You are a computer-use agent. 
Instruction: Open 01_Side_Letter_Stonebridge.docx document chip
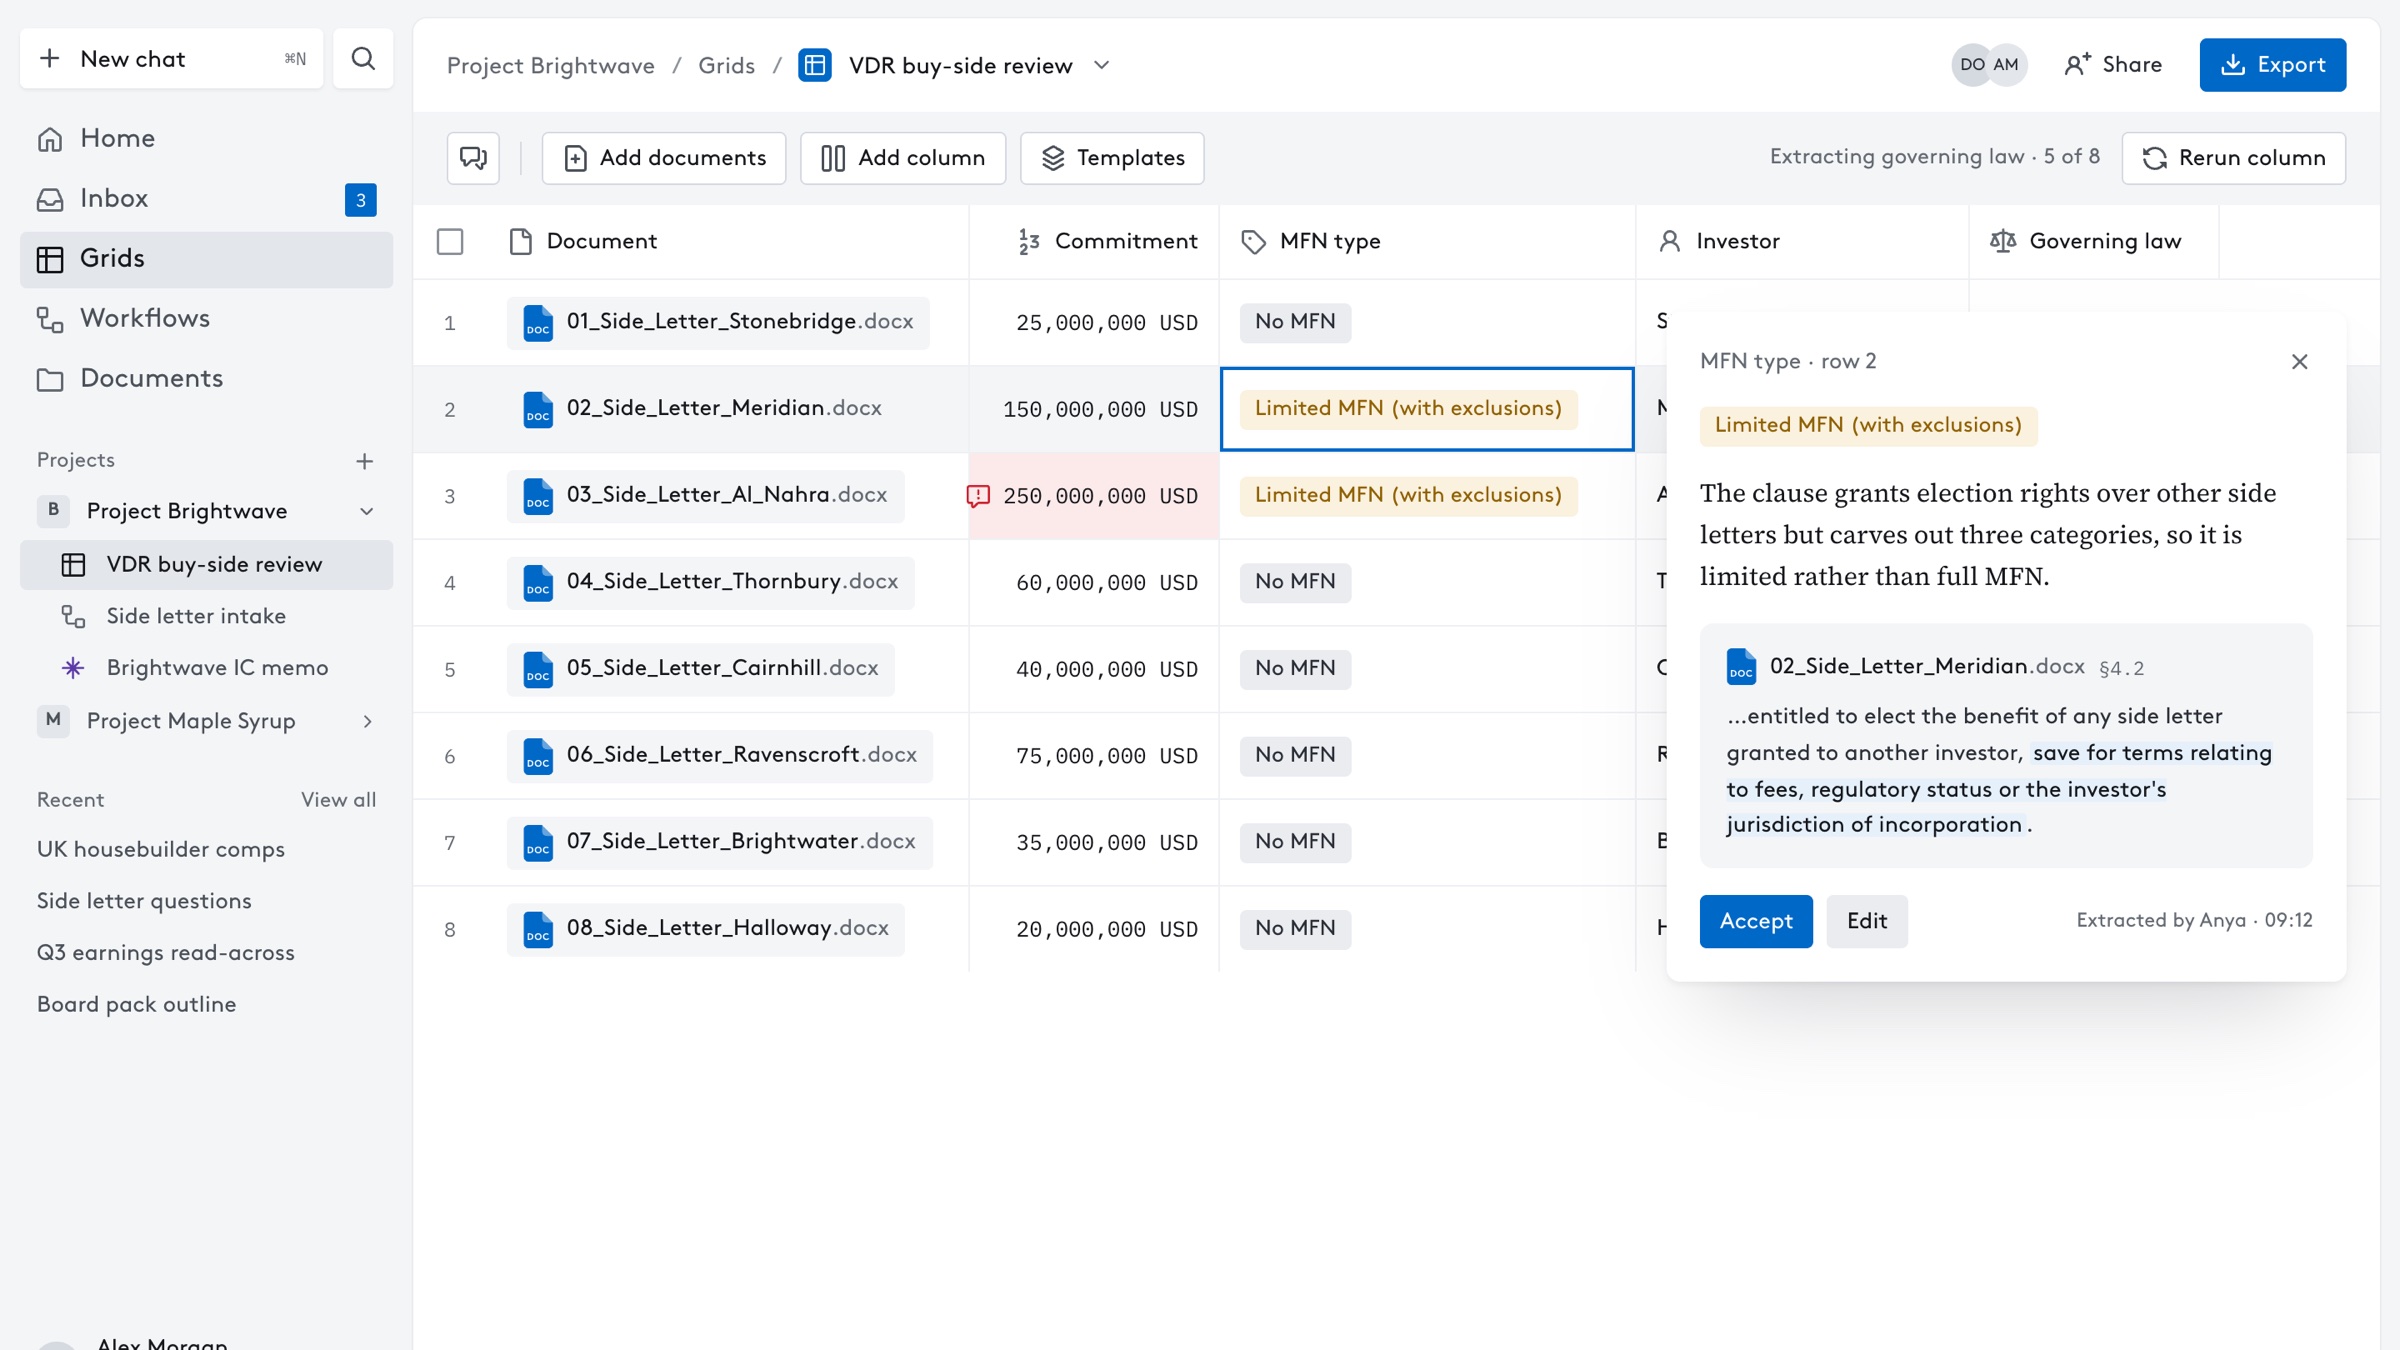[x=718, y=322]
